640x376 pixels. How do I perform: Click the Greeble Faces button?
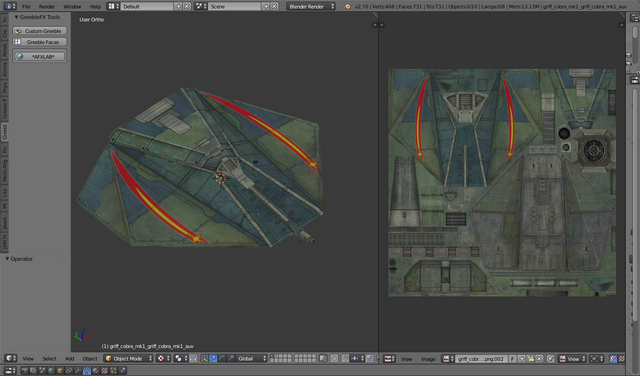tap(40, 42)
